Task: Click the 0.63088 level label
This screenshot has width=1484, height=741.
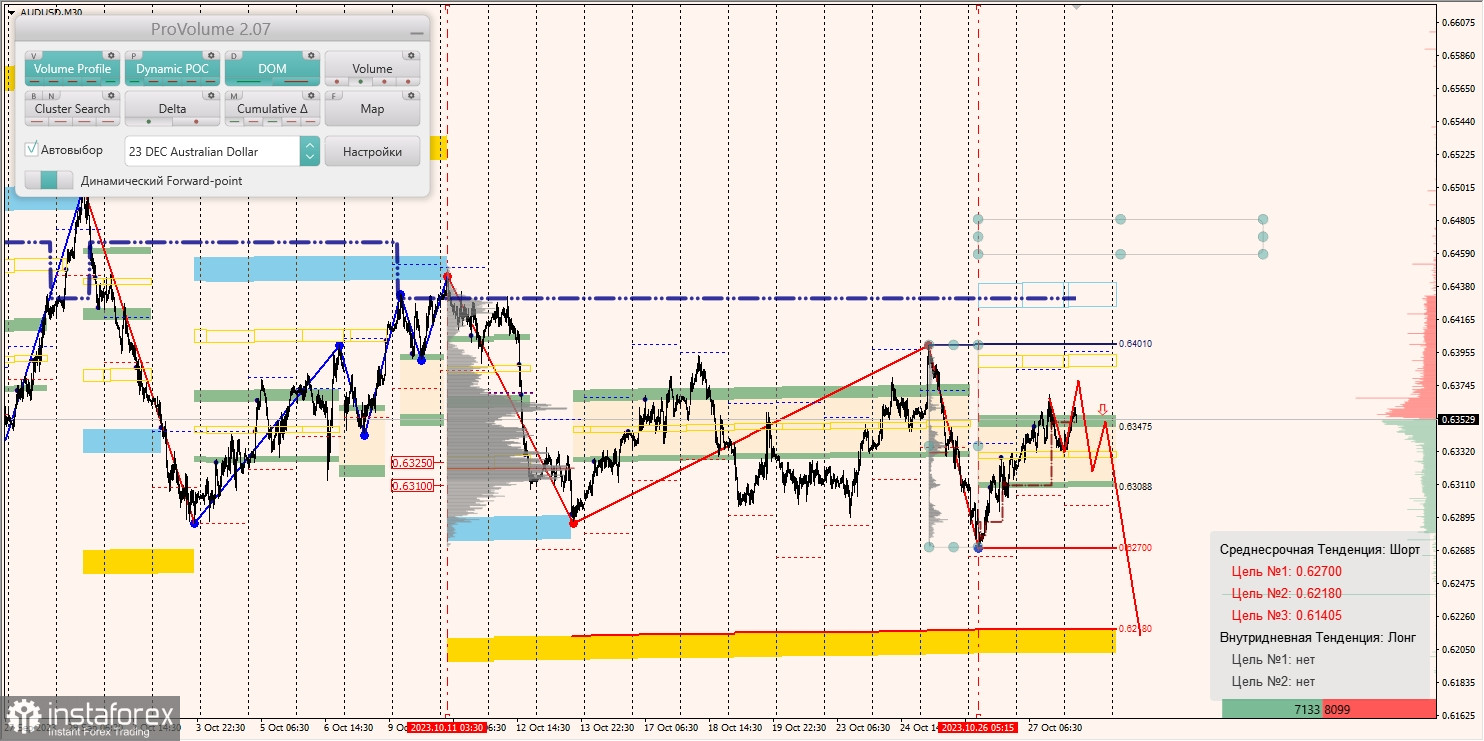Action: click(1135, 486)
